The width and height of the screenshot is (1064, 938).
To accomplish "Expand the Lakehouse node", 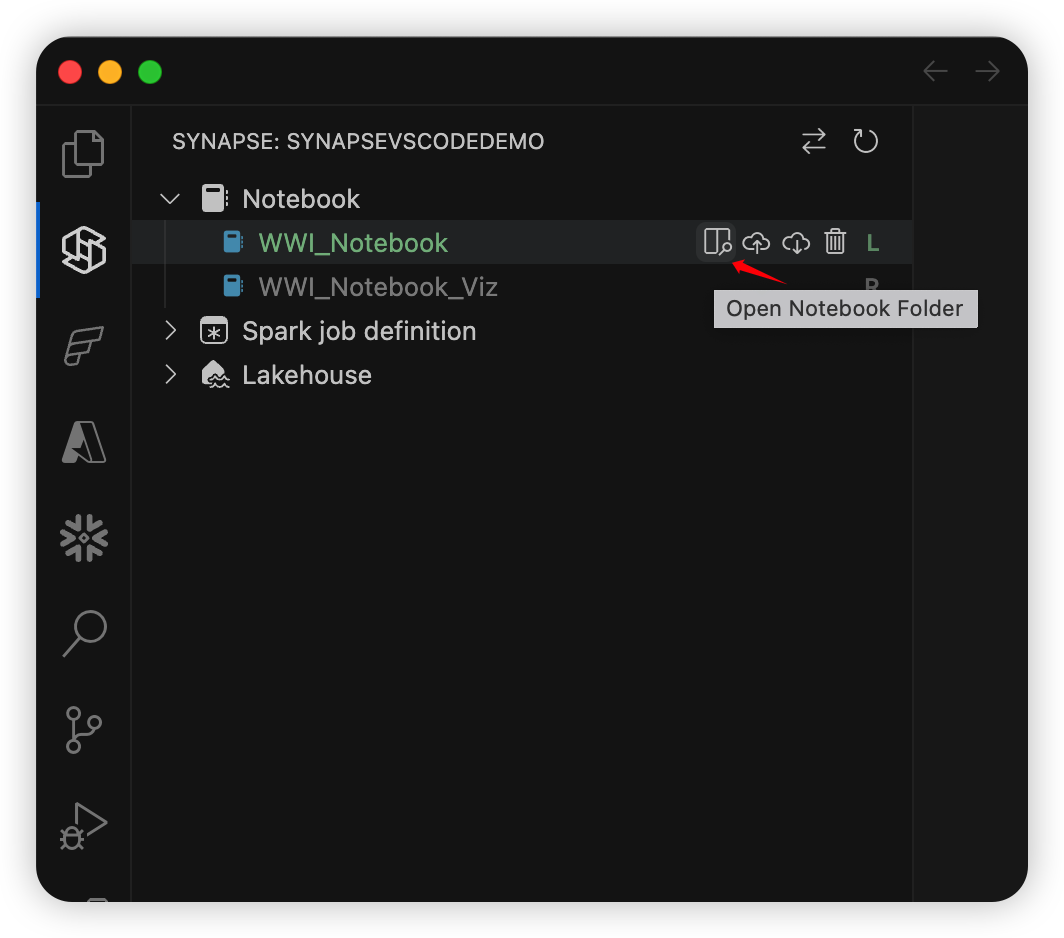I will point(170,375).
